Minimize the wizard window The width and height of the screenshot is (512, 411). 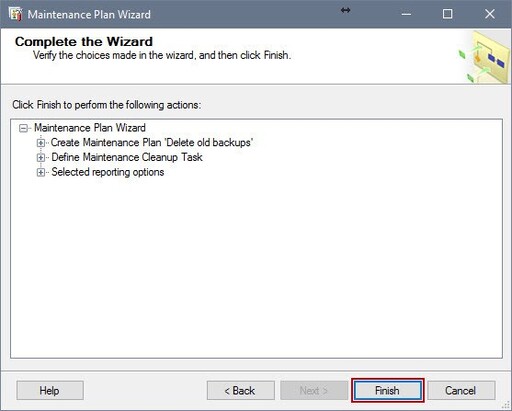click(406, 14)
